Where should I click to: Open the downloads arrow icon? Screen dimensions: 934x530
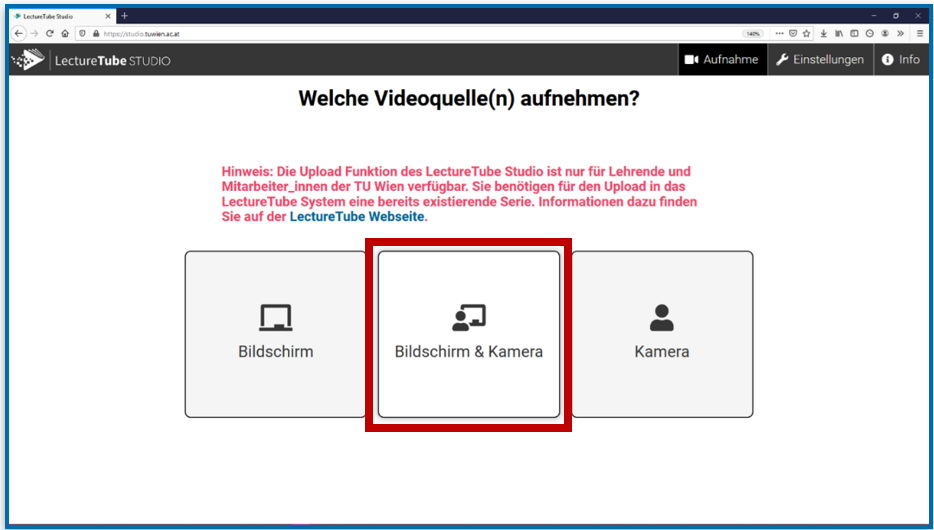tap(823, 34)
